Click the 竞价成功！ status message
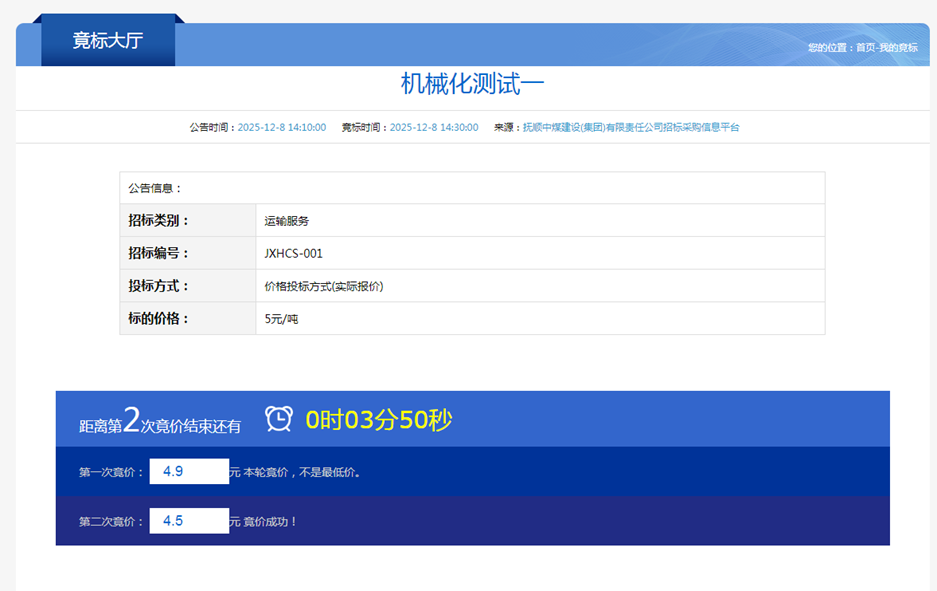 (x=270, y=522)
